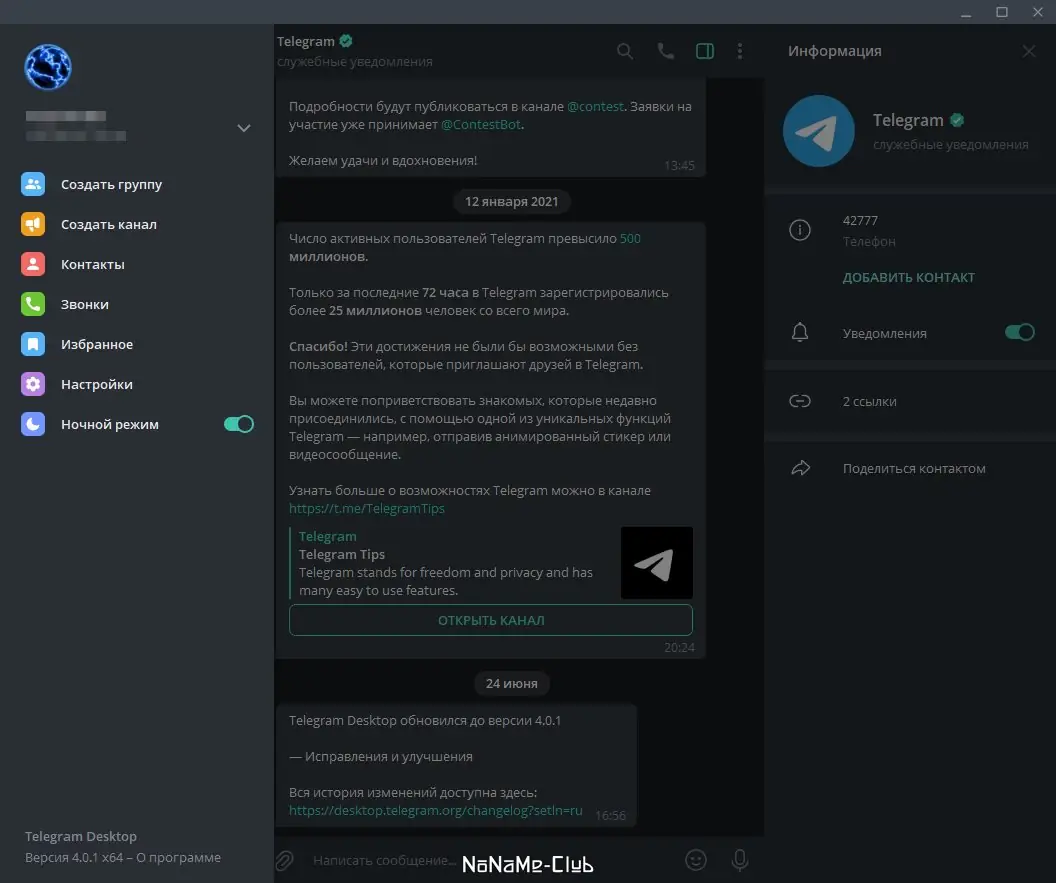1056x883 pixels.
Task: Click the profile avatar in side menu
Action: coord(48,67)
